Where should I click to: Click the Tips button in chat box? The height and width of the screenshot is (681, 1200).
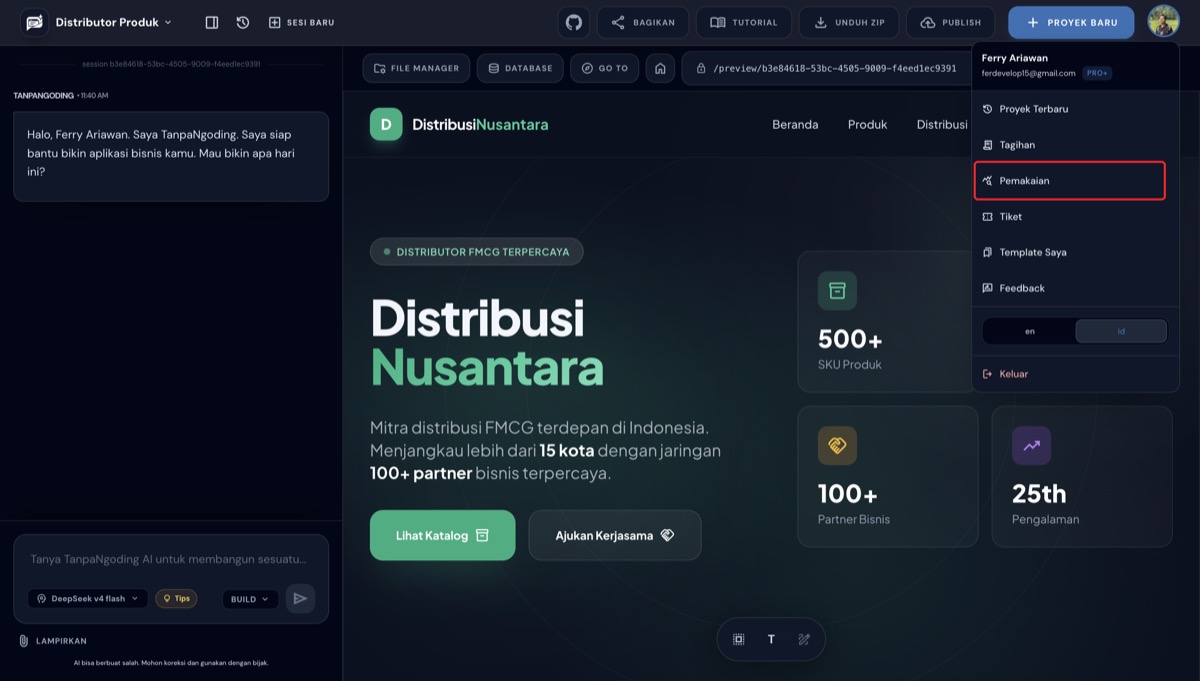[x=176, y=599]
